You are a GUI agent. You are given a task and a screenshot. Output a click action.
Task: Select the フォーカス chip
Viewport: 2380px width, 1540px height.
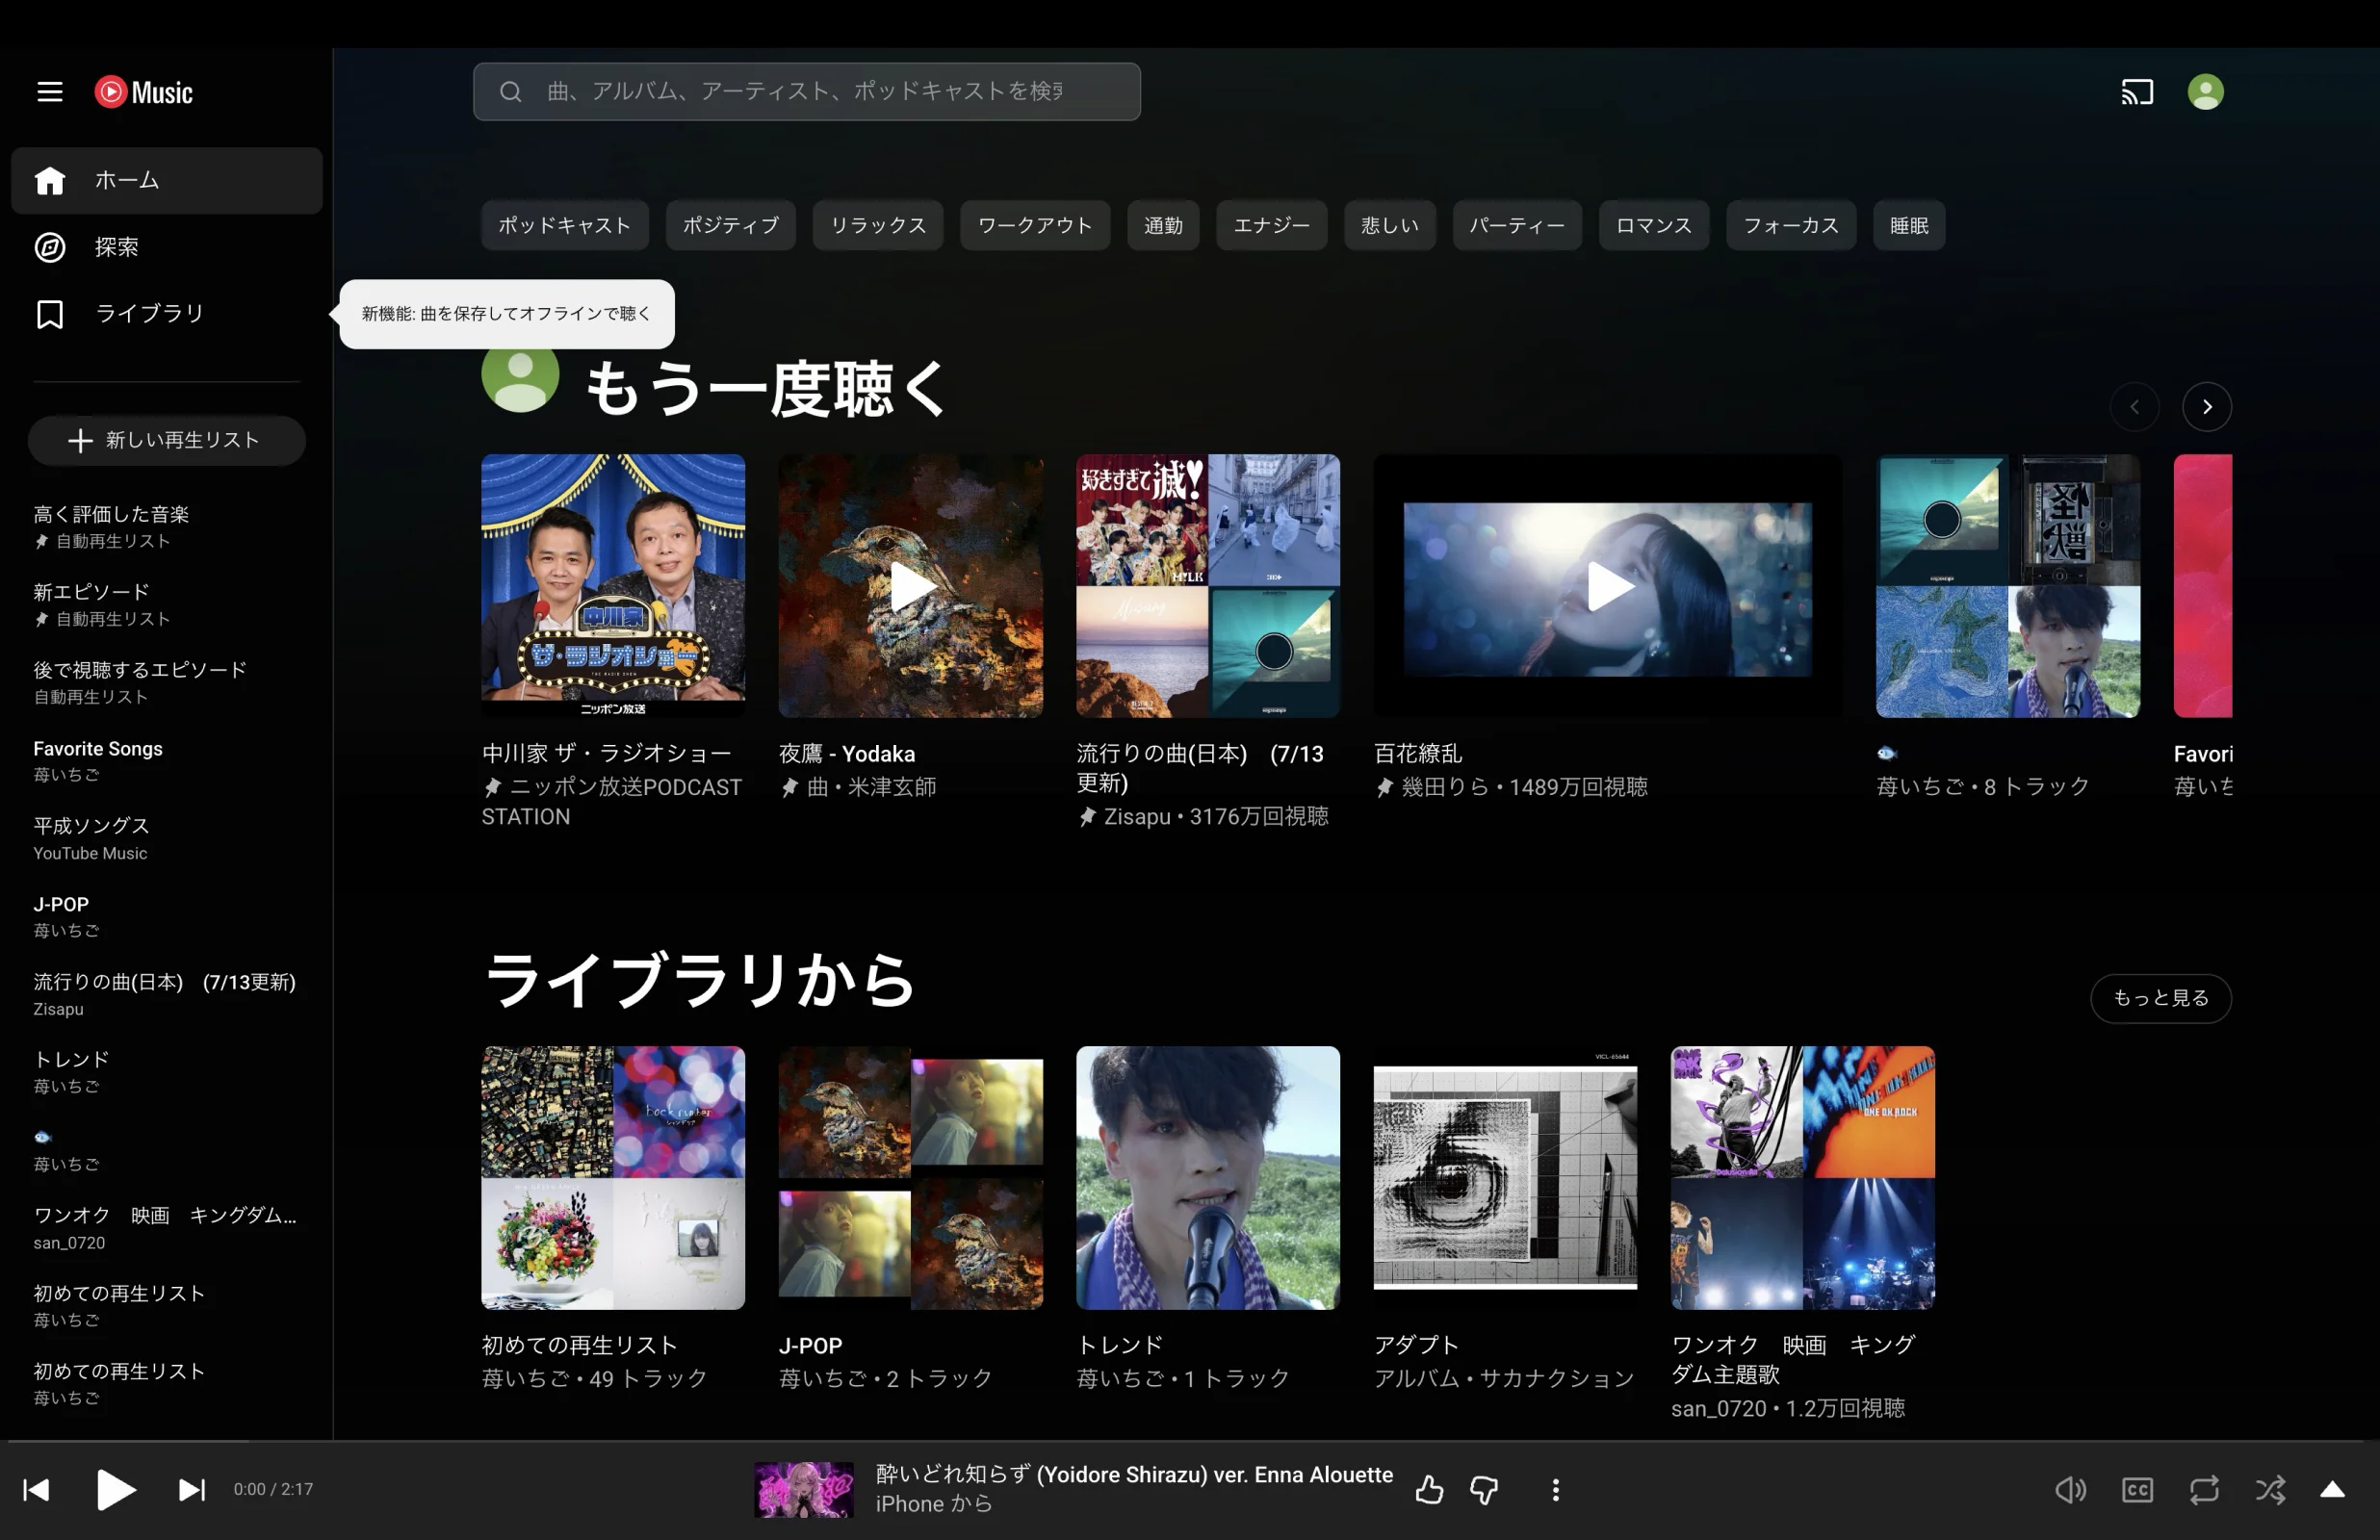[1791, 225]
